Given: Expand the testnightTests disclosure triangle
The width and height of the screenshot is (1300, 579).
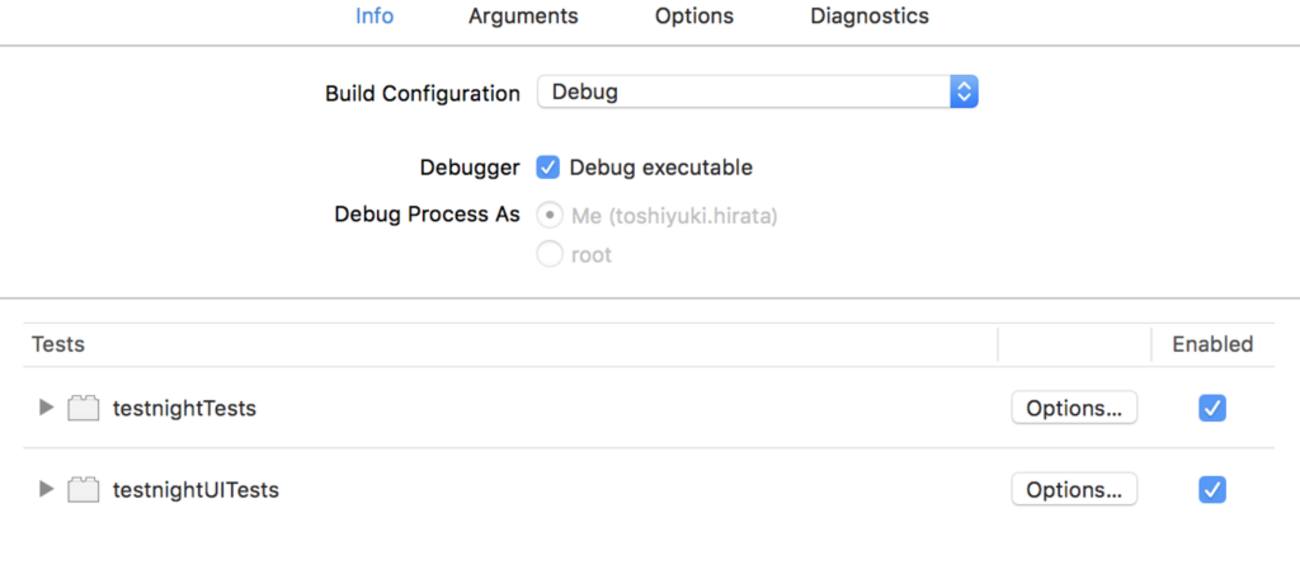Looking at the screenshot, I should [x=45, y=408].
